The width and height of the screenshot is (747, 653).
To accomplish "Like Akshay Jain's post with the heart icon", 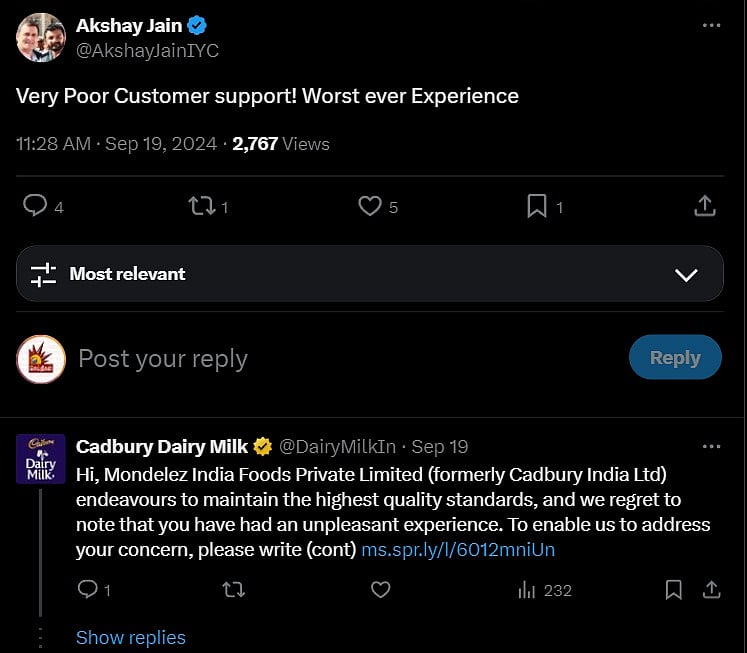I will pos(370,206).
